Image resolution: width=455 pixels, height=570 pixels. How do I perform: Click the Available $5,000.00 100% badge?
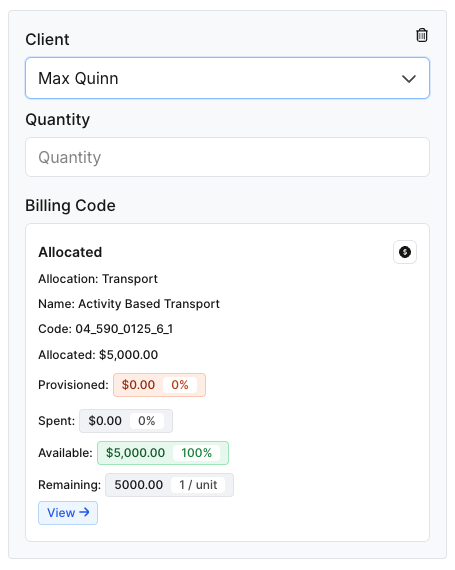163,453
